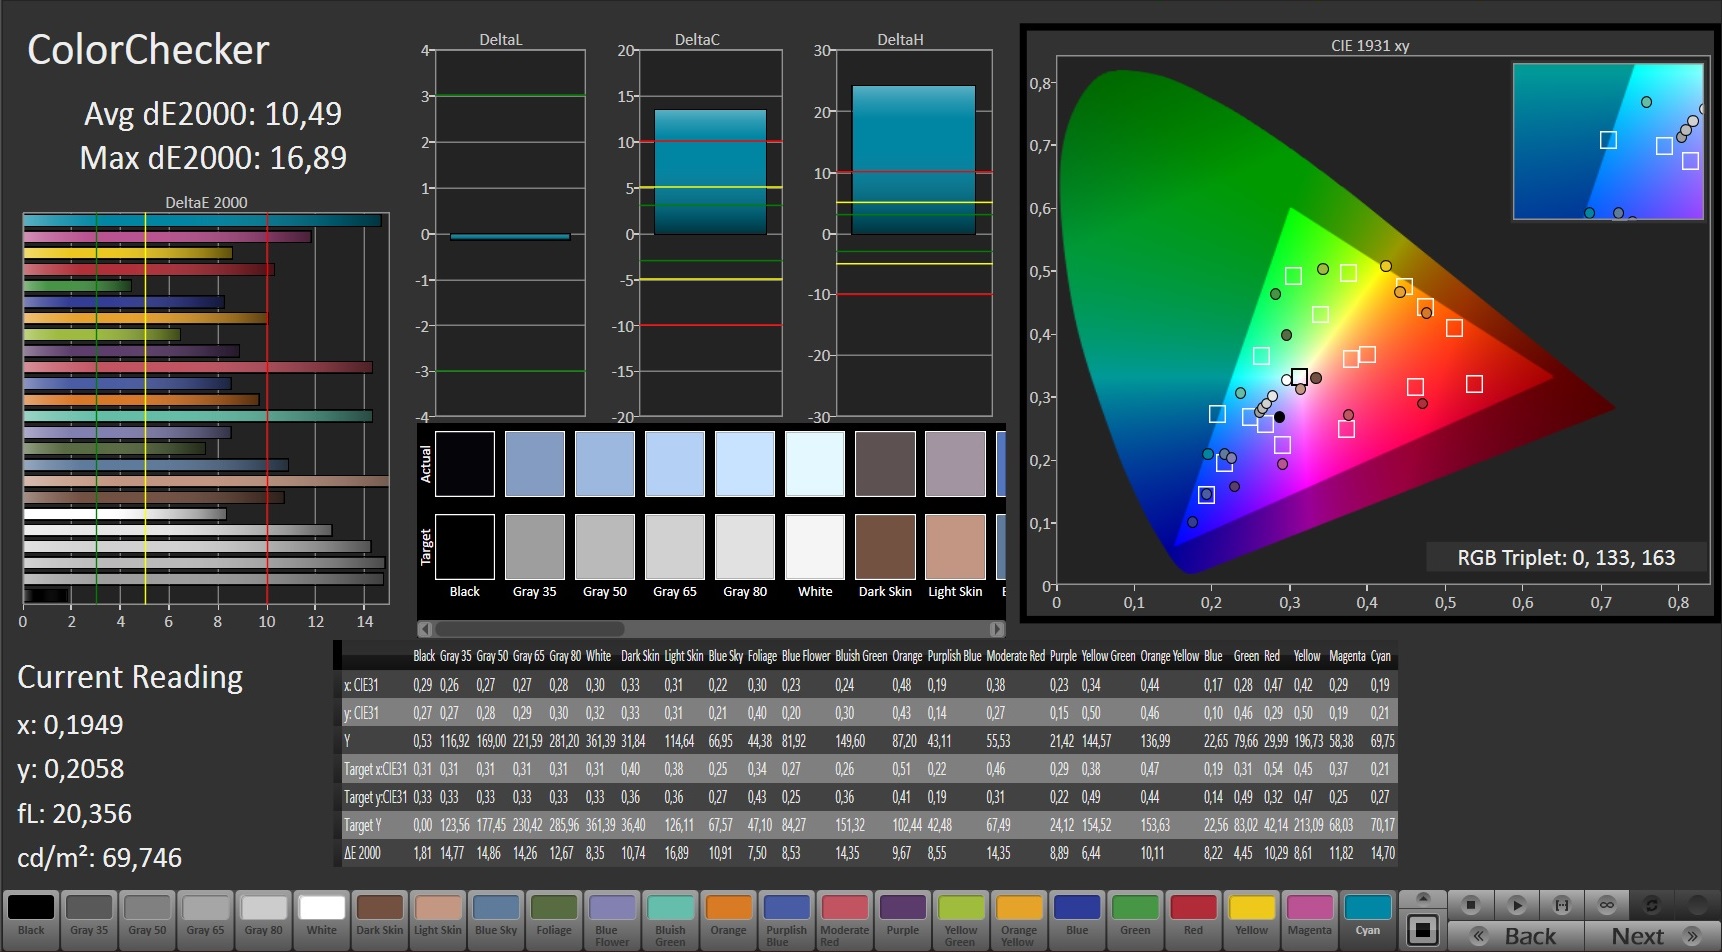Click the DeltaC chart cyan bar
The height and width of the screenshot is (952, 1722).
(x=710, y=172)
